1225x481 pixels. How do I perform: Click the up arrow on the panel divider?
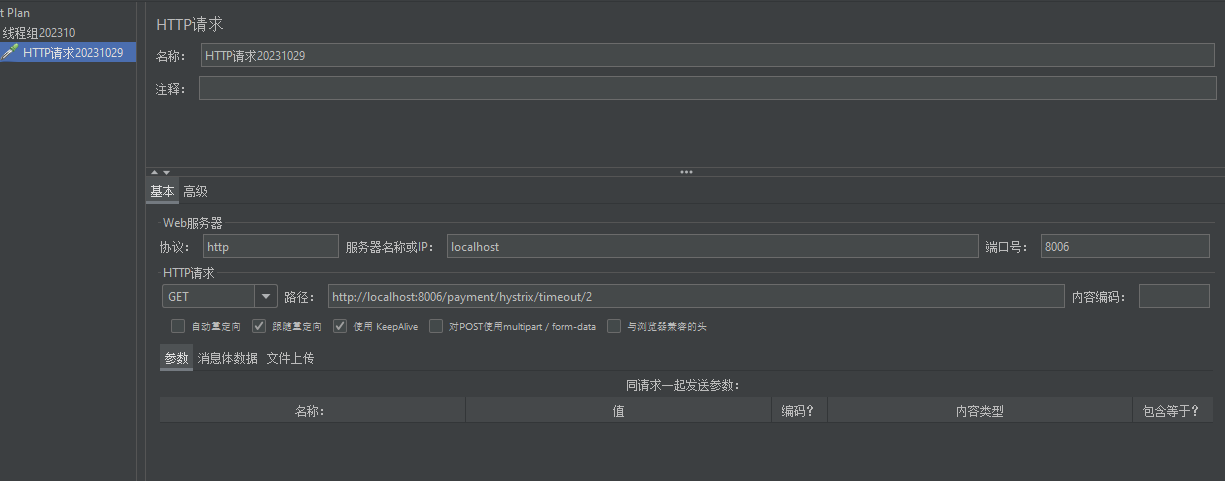pyautogui.click(x=154, y=172)
